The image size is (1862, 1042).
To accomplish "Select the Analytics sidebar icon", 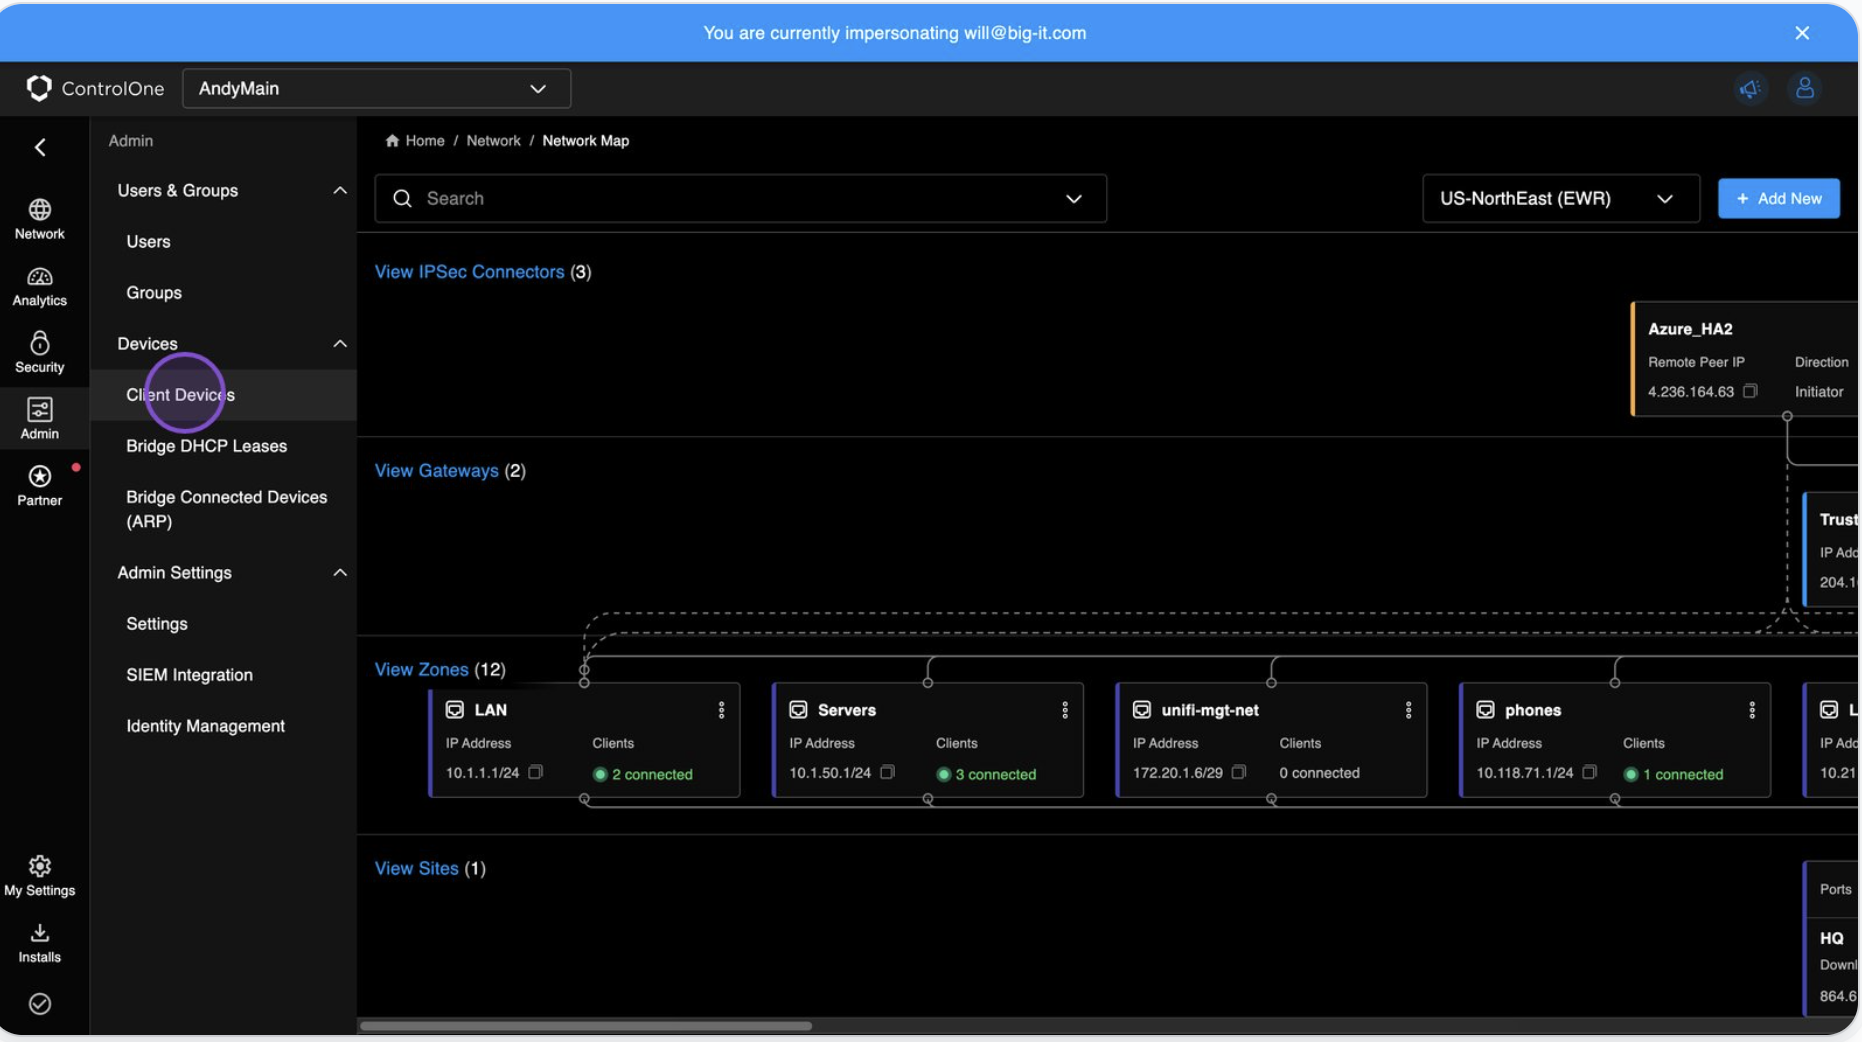I will click(40, 284).
